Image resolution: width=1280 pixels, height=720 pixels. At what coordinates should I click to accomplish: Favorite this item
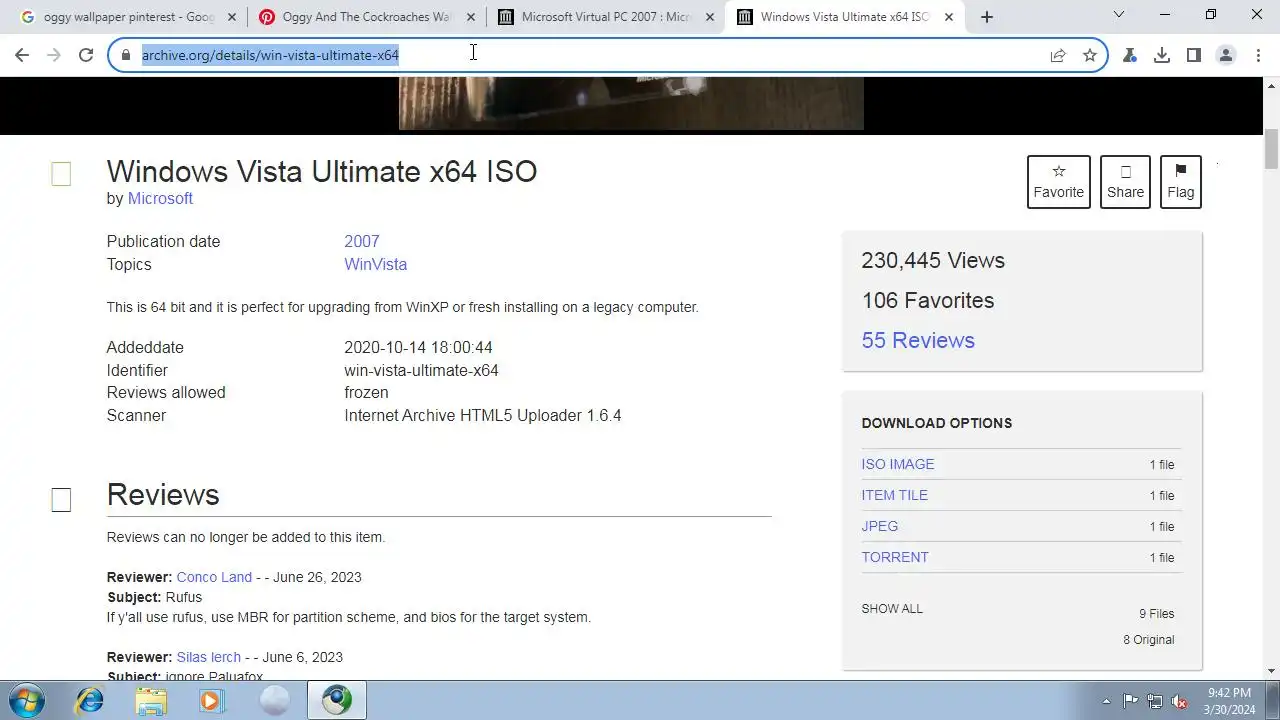tap(1059, 182)
